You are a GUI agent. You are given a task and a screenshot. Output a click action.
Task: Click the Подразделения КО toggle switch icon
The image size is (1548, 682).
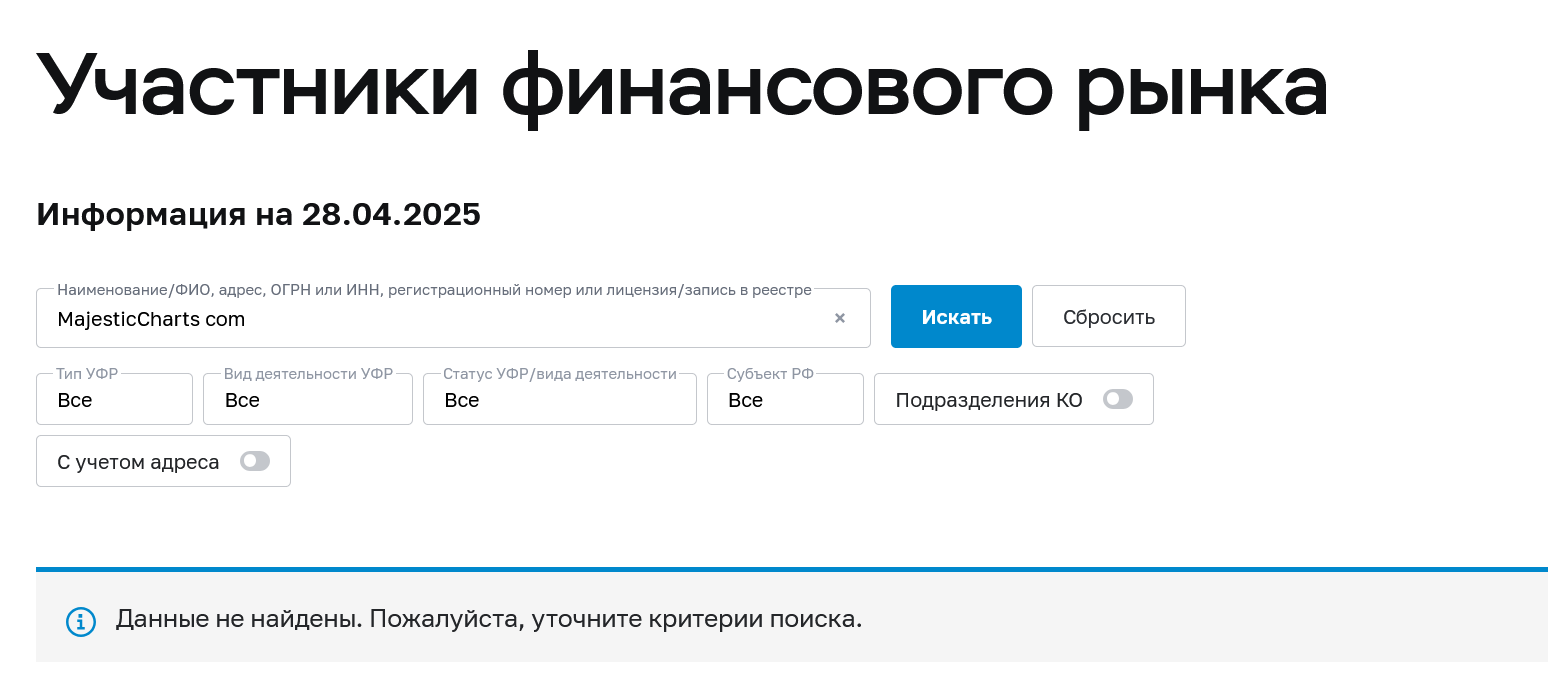[1118, 399]
